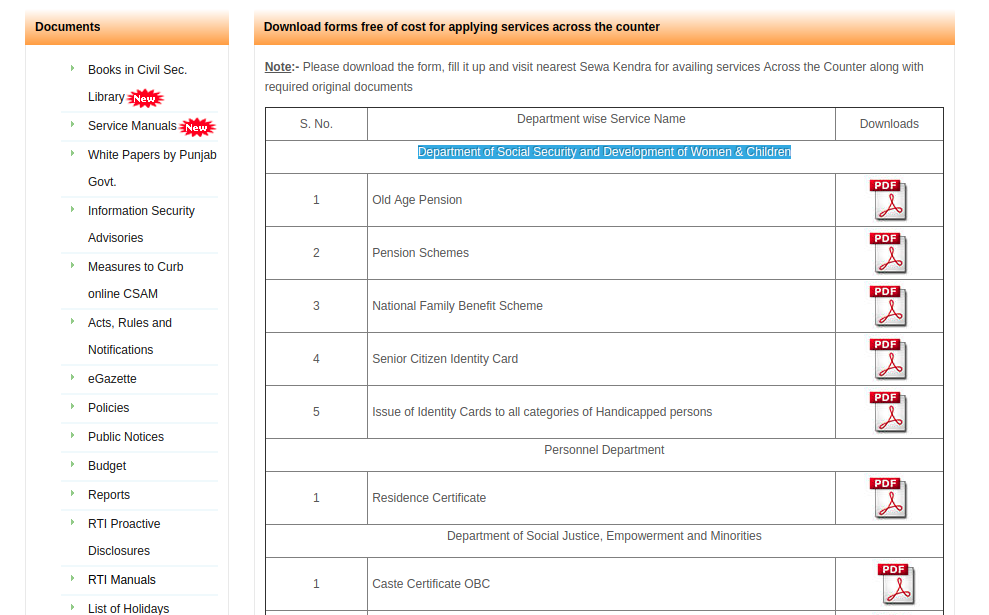Select RTI Proactive Disclosures link
Viewport: 989px width, 615px height.
click(124, 524)
